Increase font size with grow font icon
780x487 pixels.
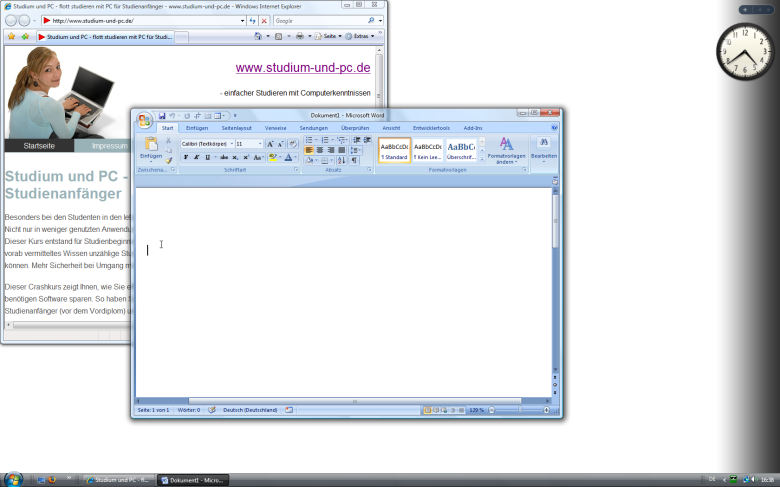click(270, 144)
